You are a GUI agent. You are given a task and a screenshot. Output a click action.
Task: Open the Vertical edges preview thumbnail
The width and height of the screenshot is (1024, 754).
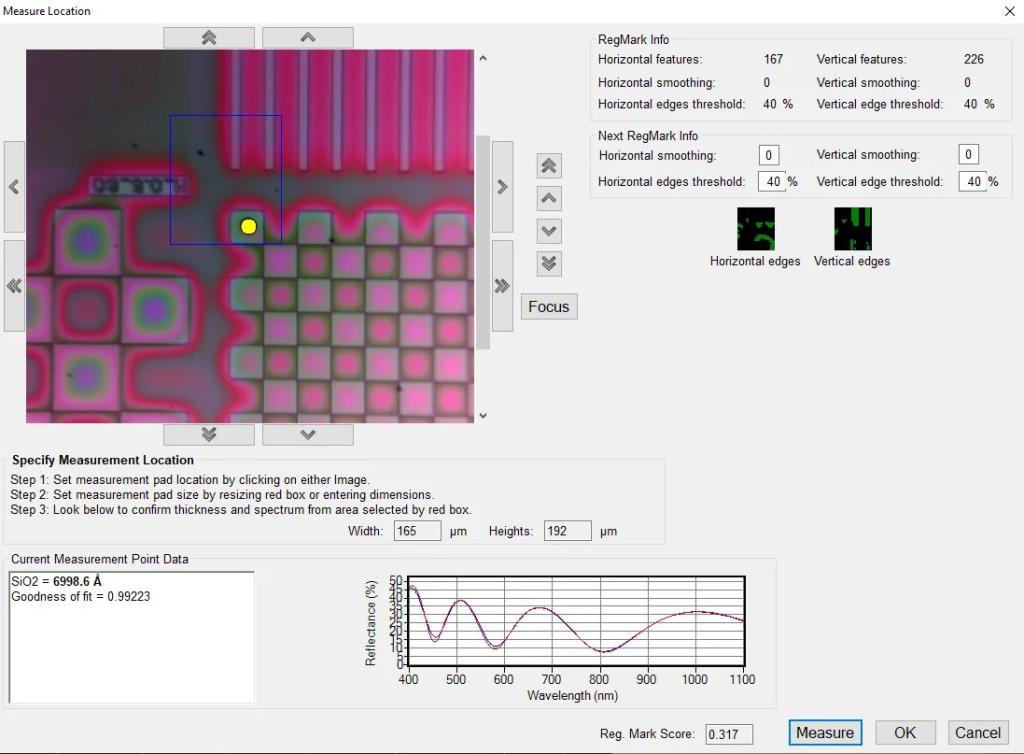click(x=852, y=227)
